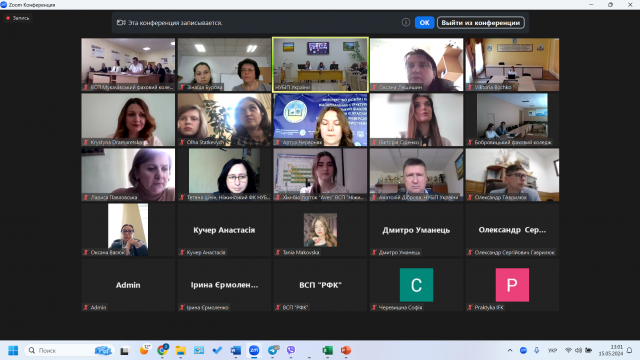
Task: Click the ВСП "РФК" participant tile
Action: point(320,285)
